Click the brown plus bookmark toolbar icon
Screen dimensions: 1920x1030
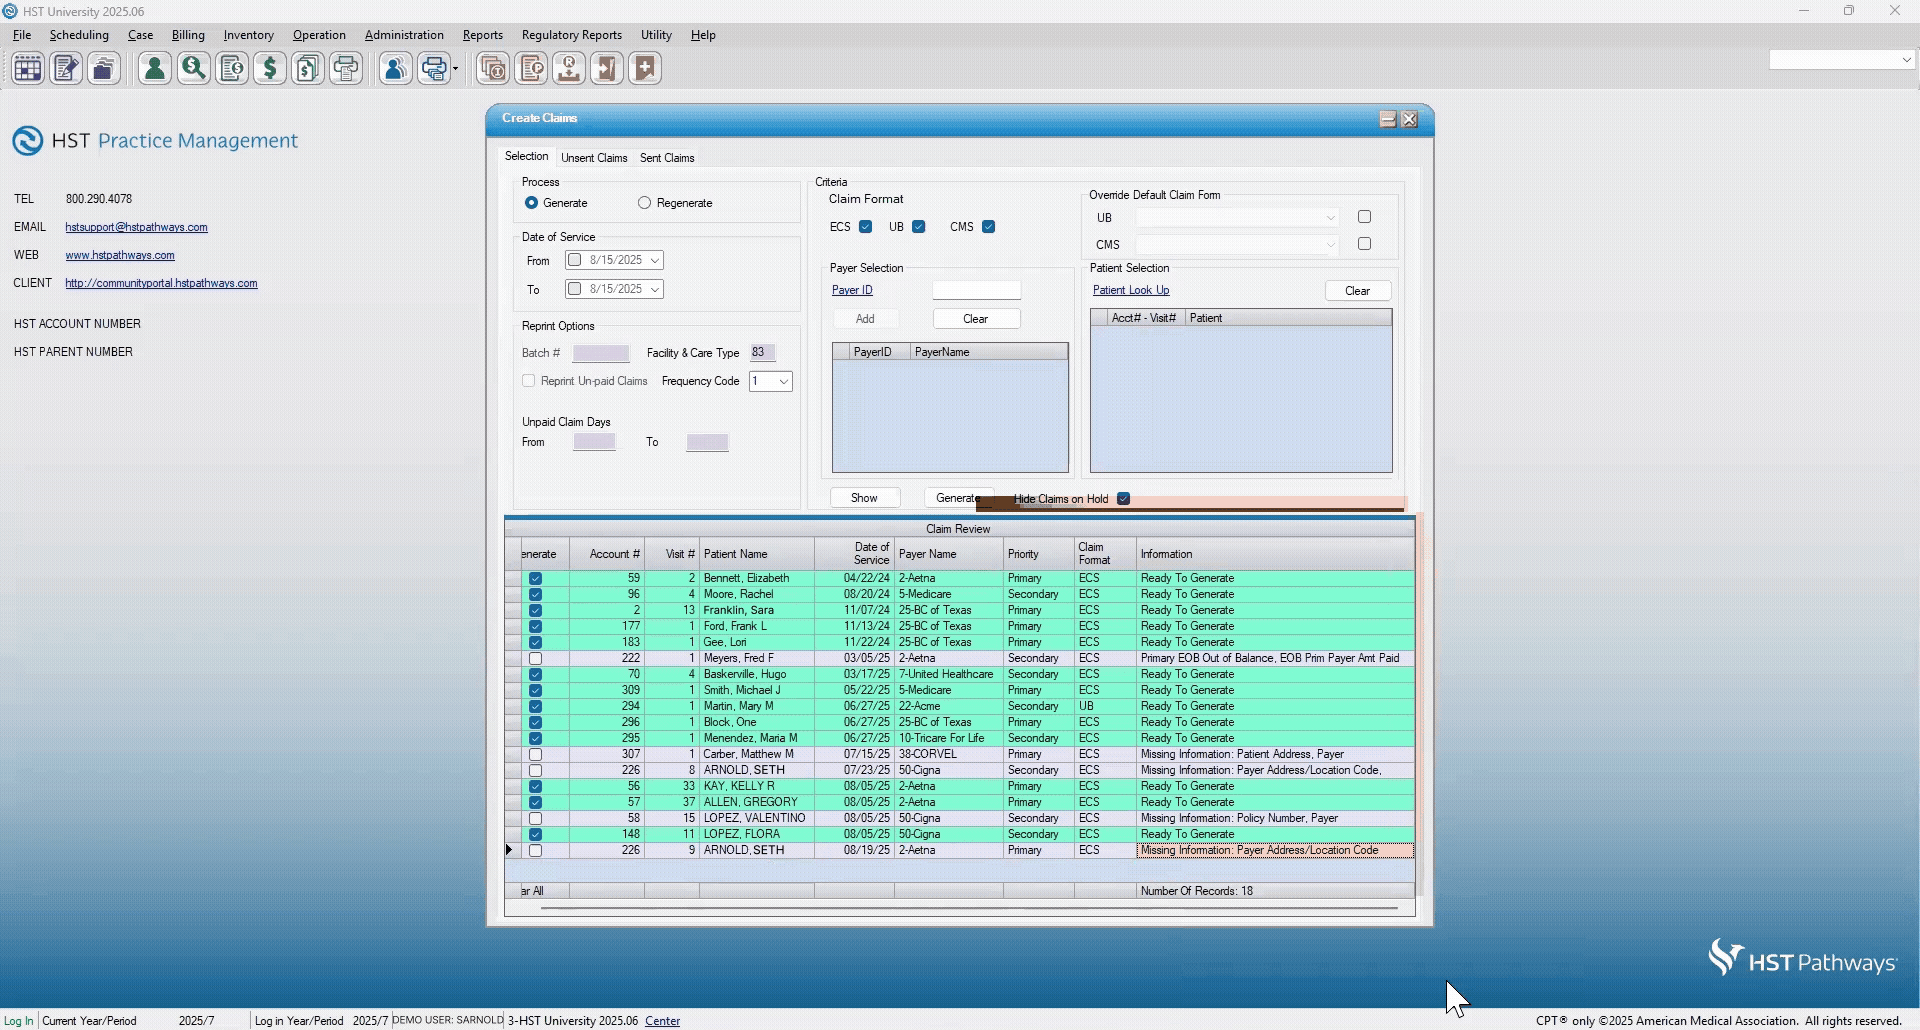point(645,69)
